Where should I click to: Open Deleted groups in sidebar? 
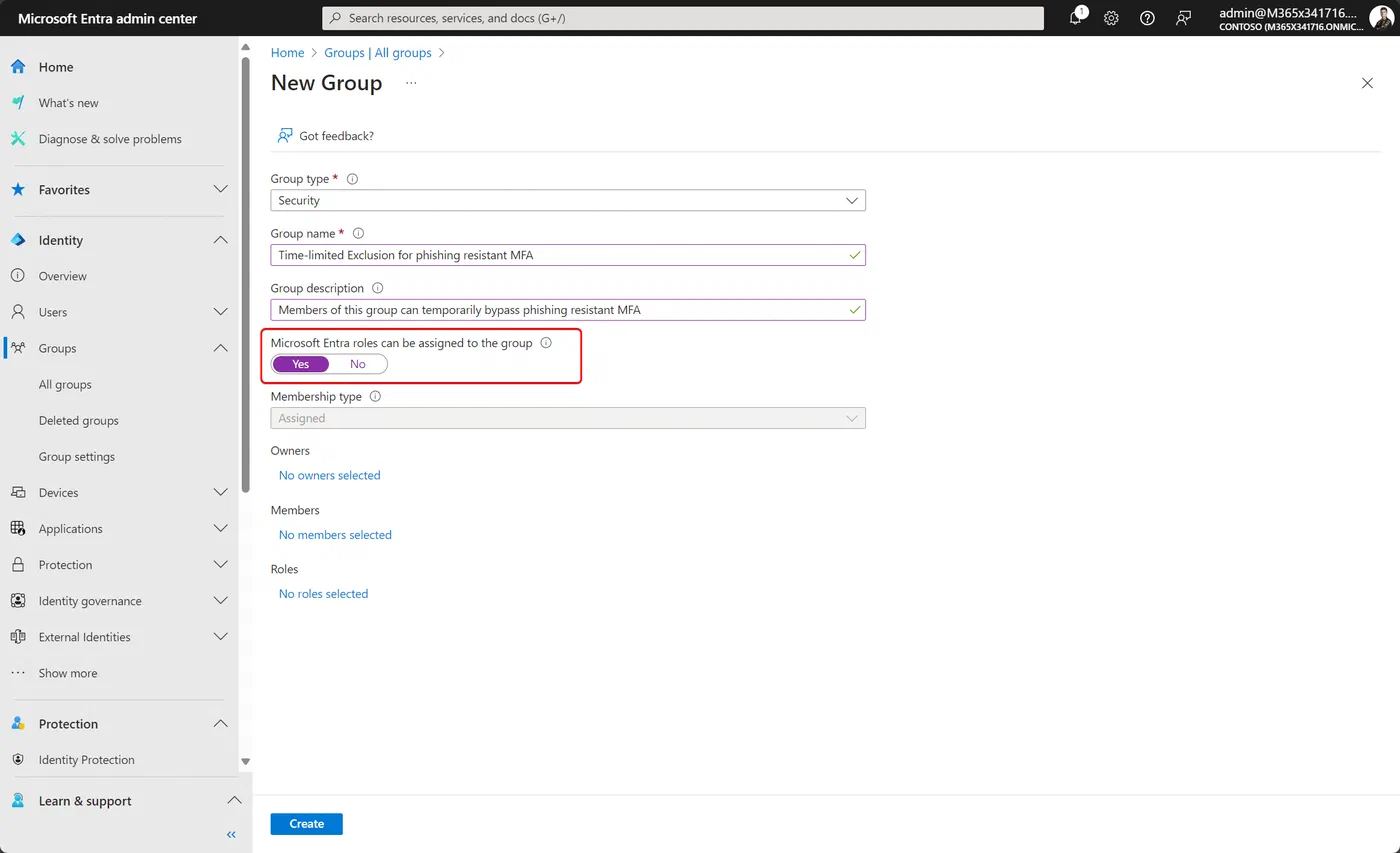click(79, 420)
